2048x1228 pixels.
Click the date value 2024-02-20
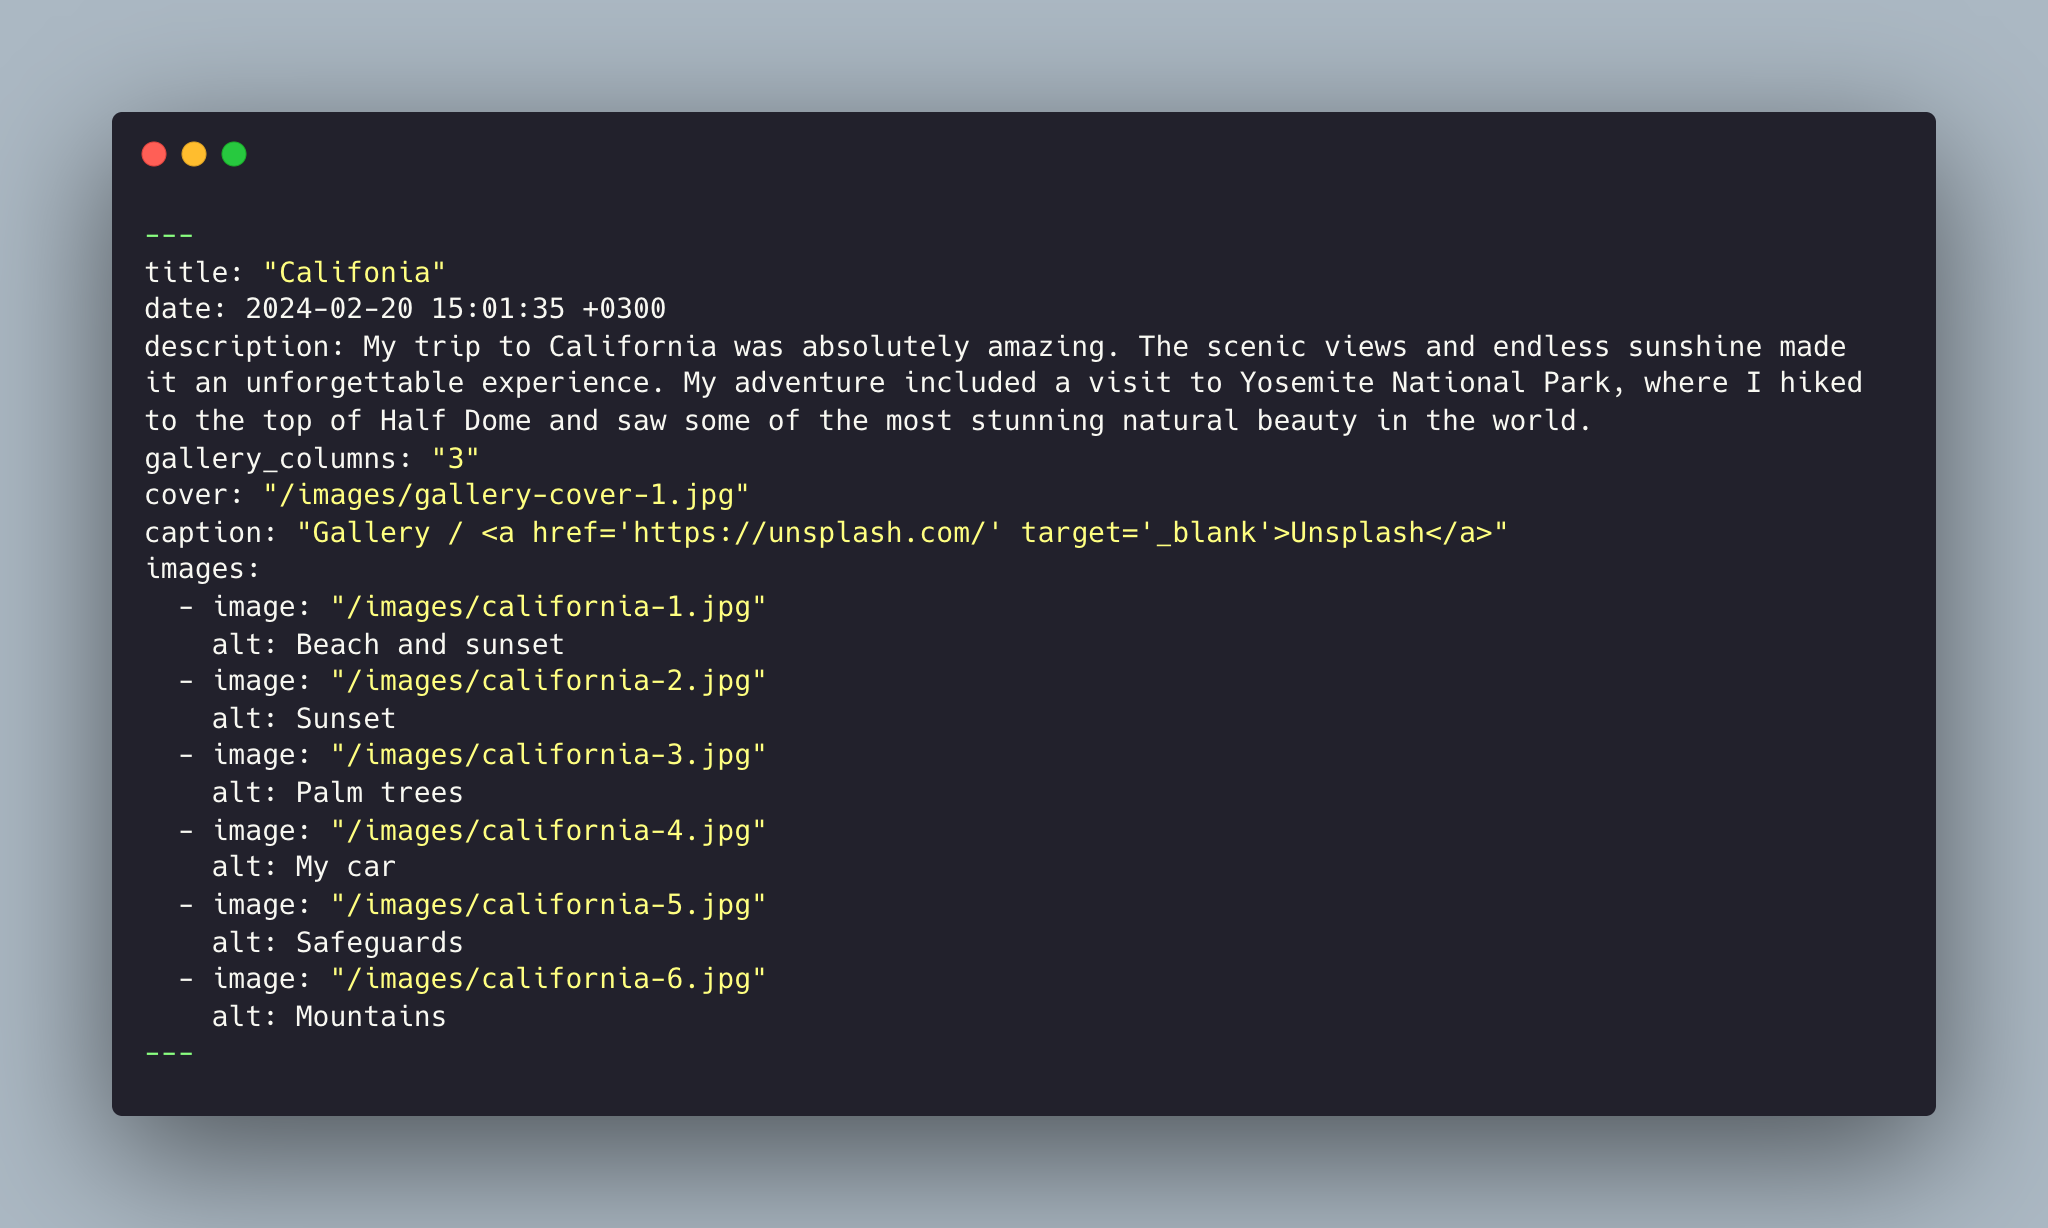329,309
